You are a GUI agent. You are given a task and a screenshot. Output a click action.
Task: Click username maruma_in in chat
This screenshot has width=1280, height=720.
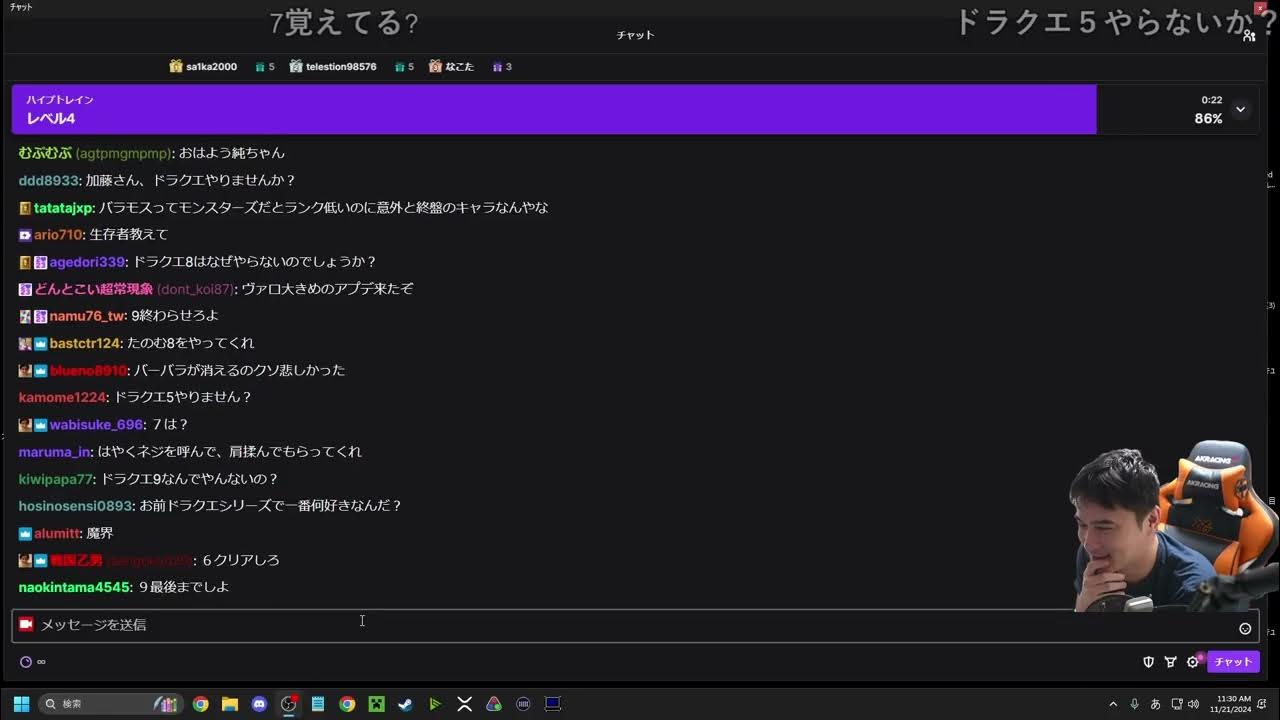55,452
